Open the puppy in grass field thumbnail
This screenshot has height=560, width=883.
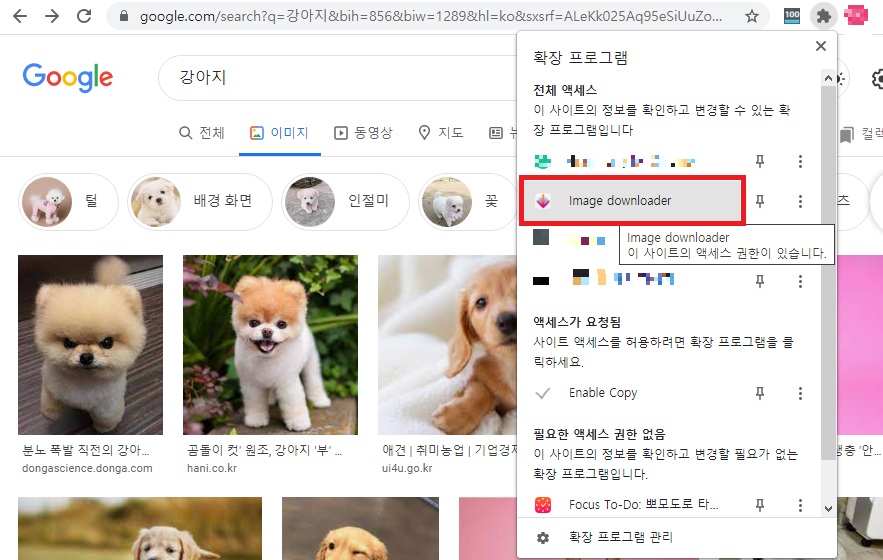[x=140, y=528]
